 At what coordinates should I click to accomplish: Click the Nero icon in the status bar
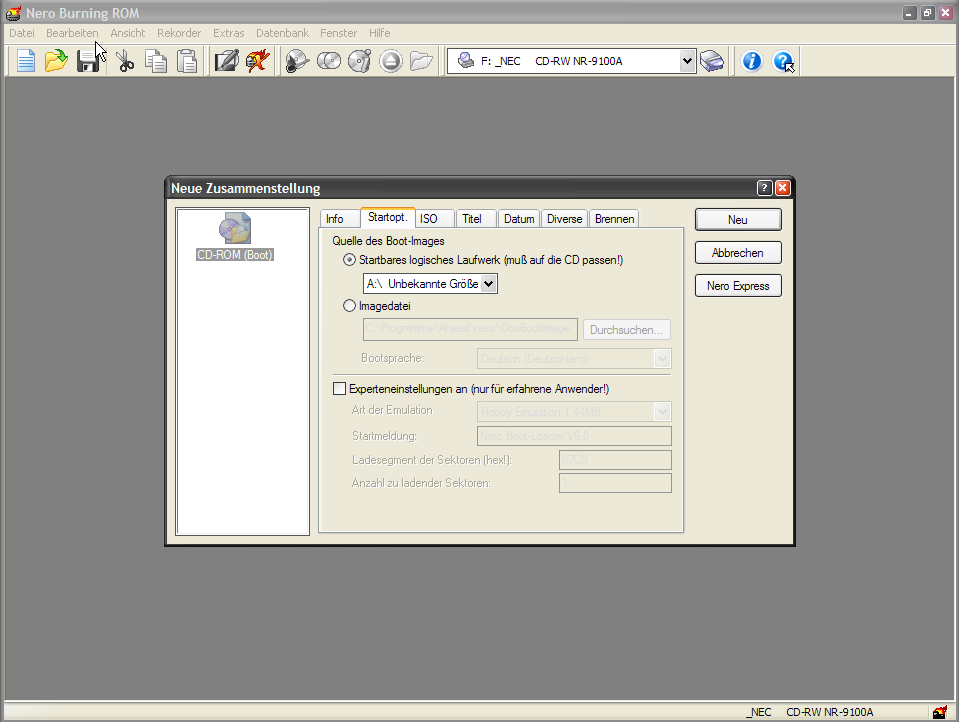click(x=940, y=712)
